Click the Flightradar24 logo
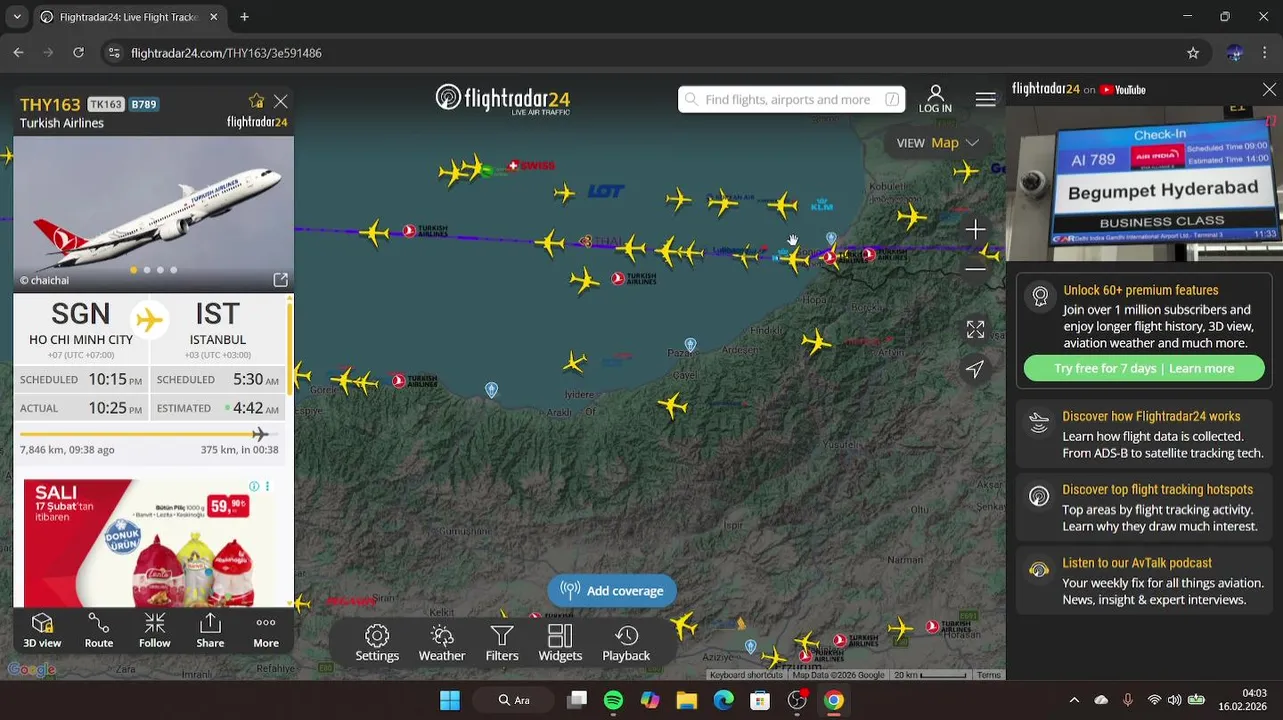The width and height of the screenshot is (1283, 720). 503,99
